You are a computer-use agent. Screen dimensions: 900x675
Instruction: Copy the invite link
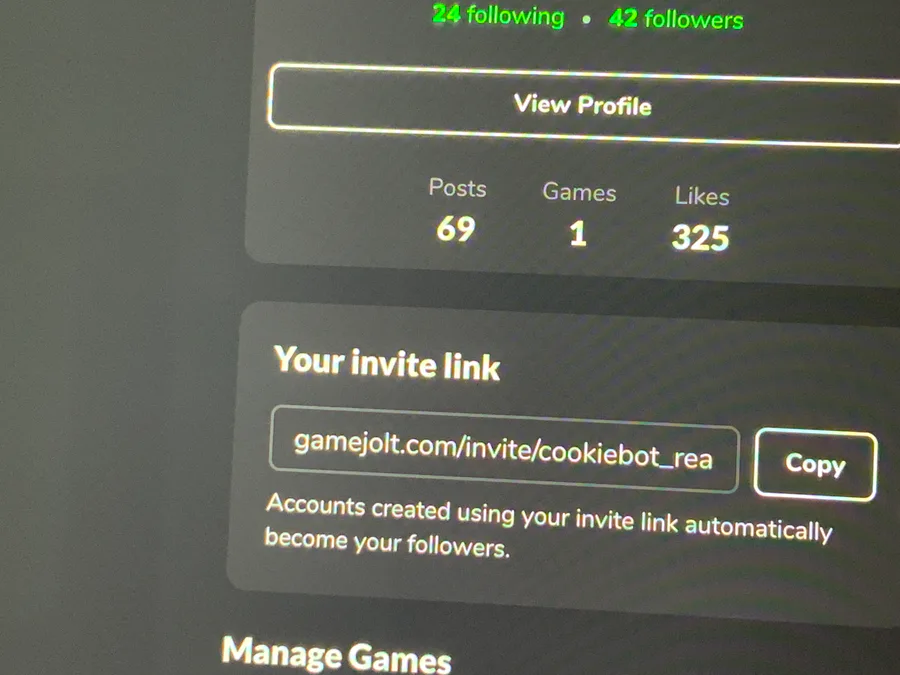click(x=815, y=464)
